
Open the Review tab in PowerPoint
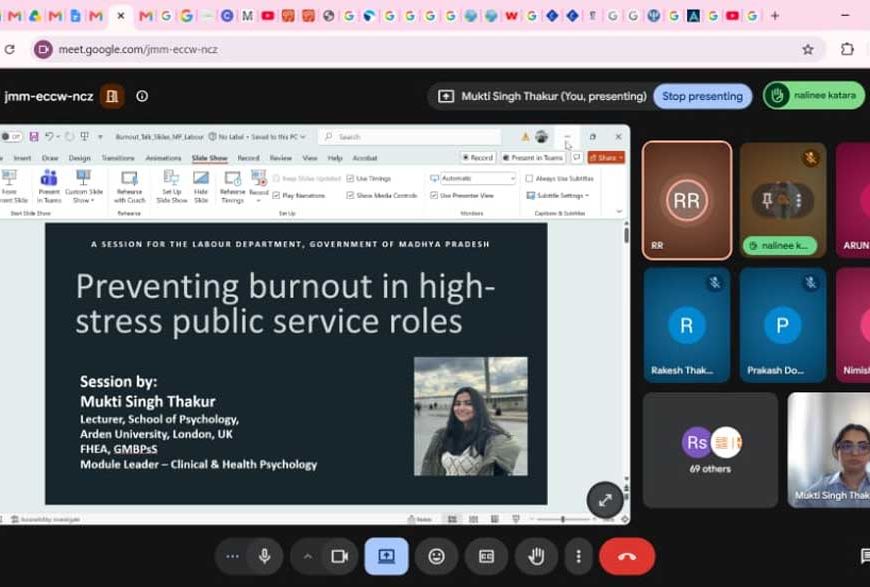(281, 158)
